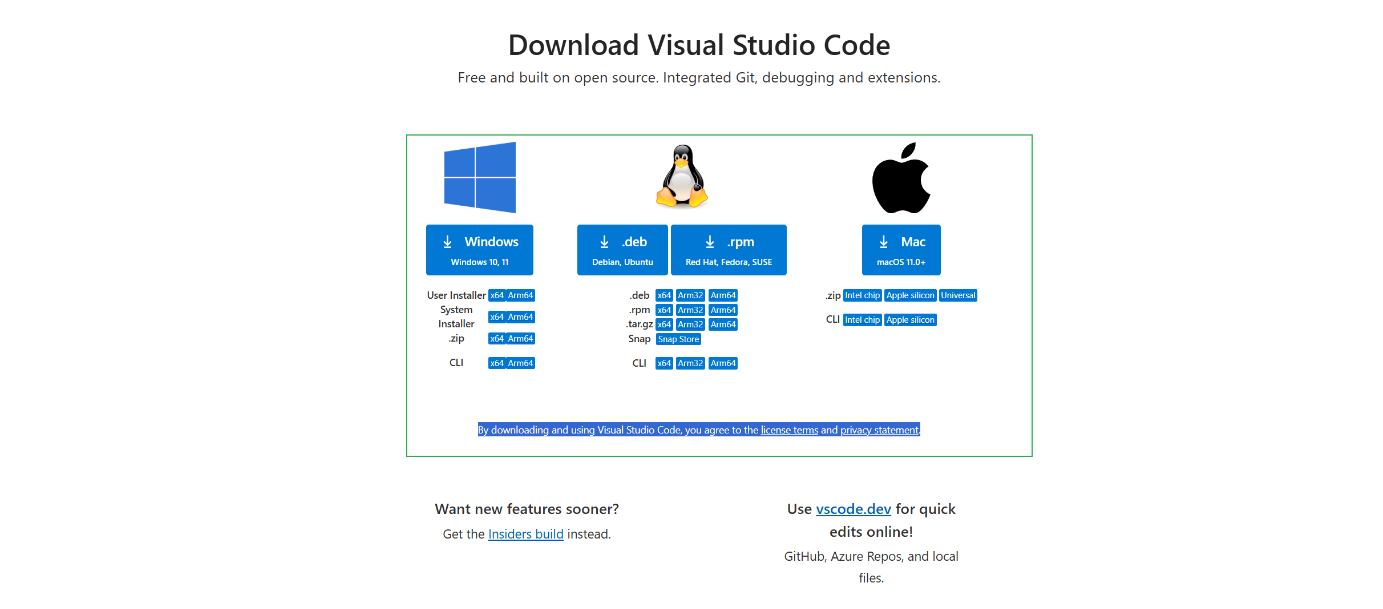Get Mac CLI for Intel chip
Viewport: 1383px width, 609px height.
(x=862, y=320)
